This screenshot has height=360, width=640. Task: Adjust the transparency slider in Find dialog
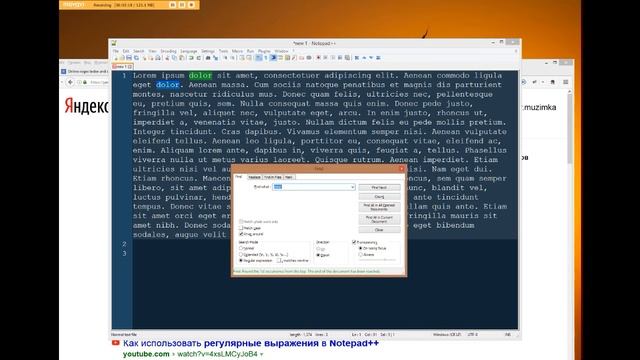378,260
